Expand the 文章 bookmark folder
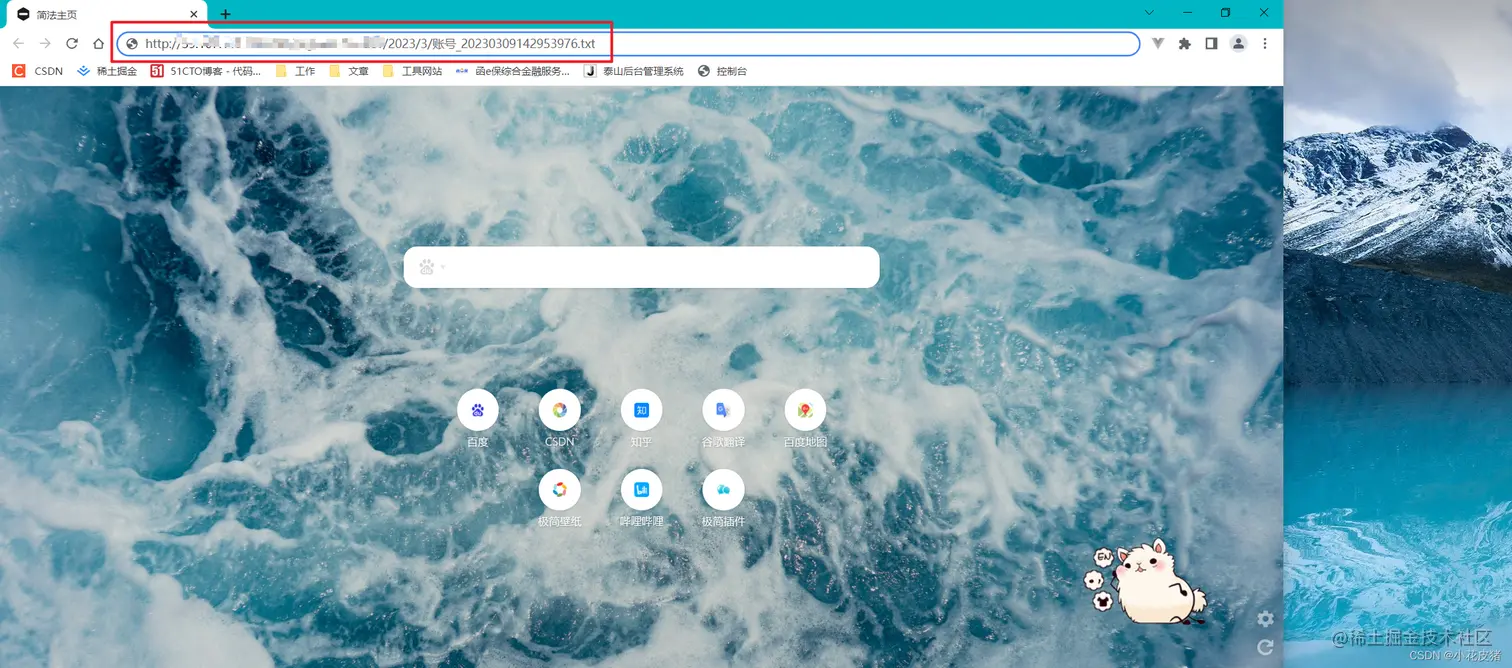The image size is (1512, 668). pos(349,71)
